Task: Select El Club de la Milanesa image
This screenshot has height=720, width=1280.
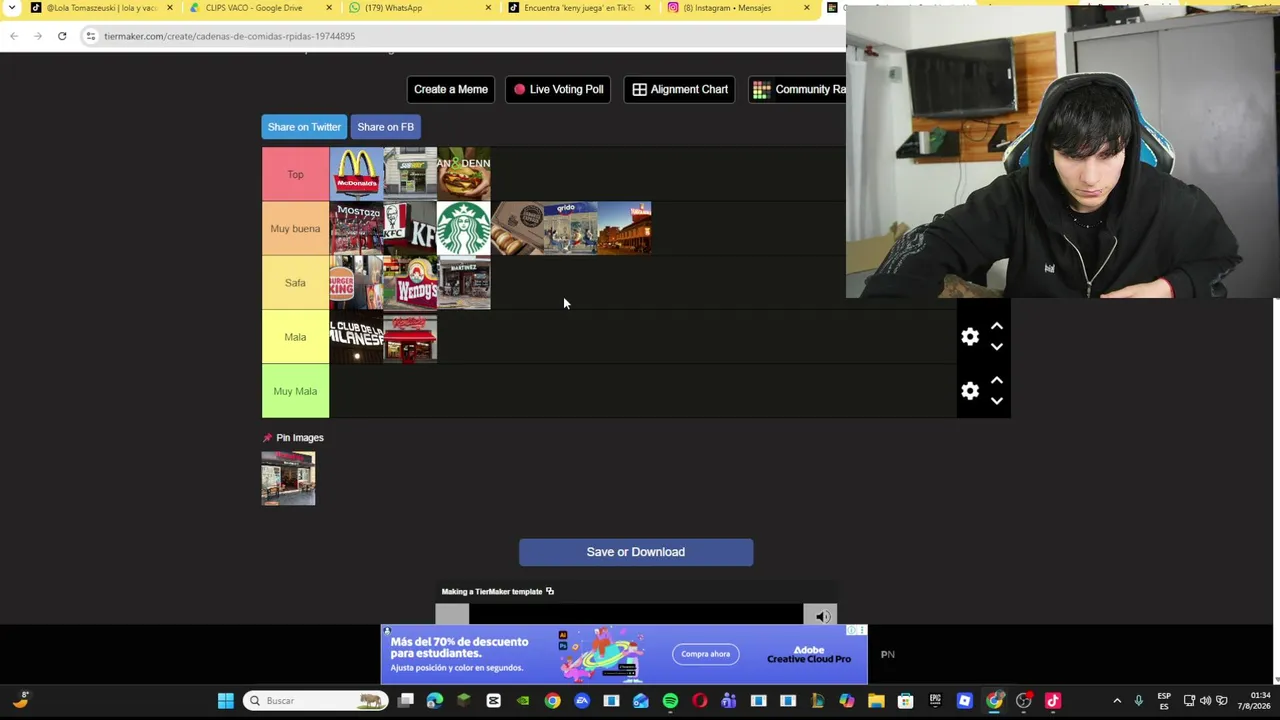Action: tap(356, 337)
